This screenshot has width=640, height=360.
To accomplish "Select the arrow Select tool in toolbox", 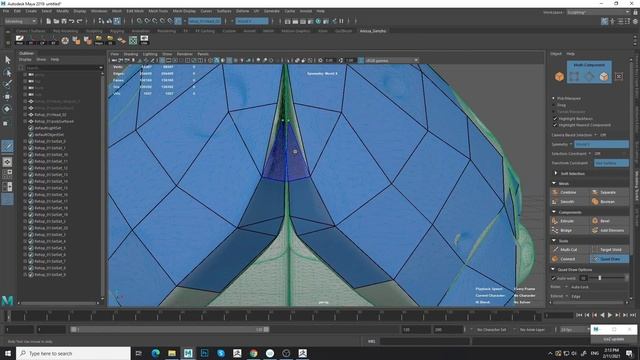I will point(7,60).
